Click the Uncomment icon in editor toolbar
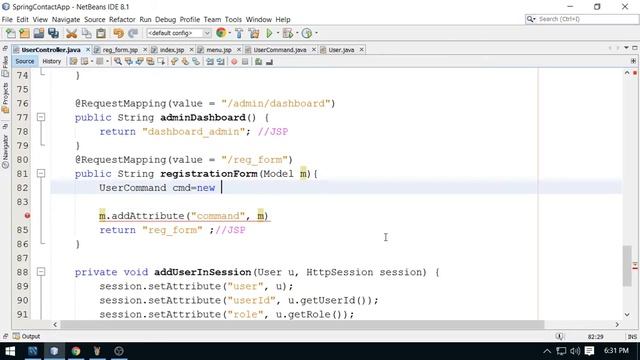This screenshot has height=360, width=640. point(269,62)
